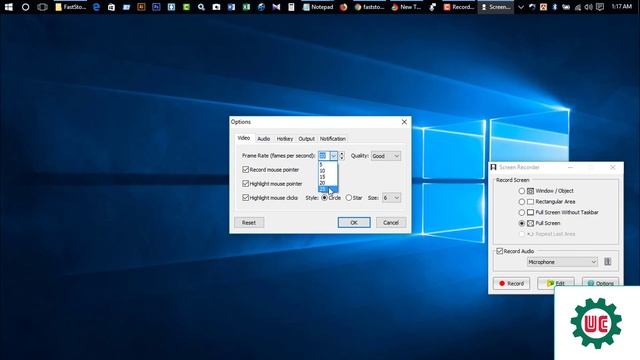Switch to the Output tab
The image size is (640, 360).
(306, 139)
